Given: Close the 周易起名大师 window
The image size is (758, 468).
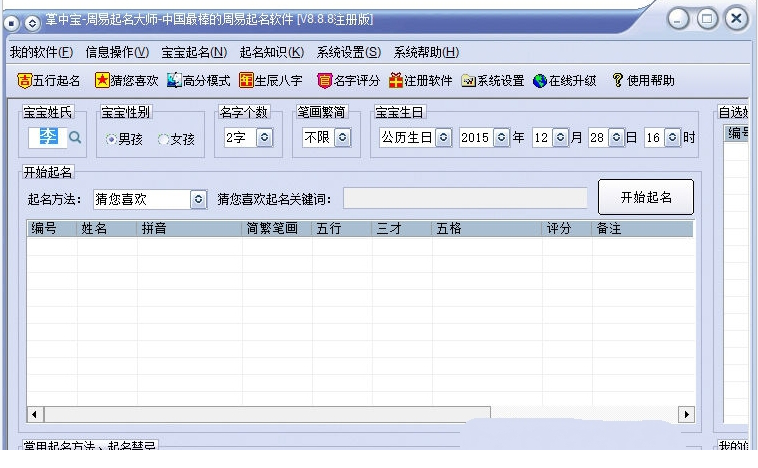Looking at the screenshot, I should (x=737, y=19).
